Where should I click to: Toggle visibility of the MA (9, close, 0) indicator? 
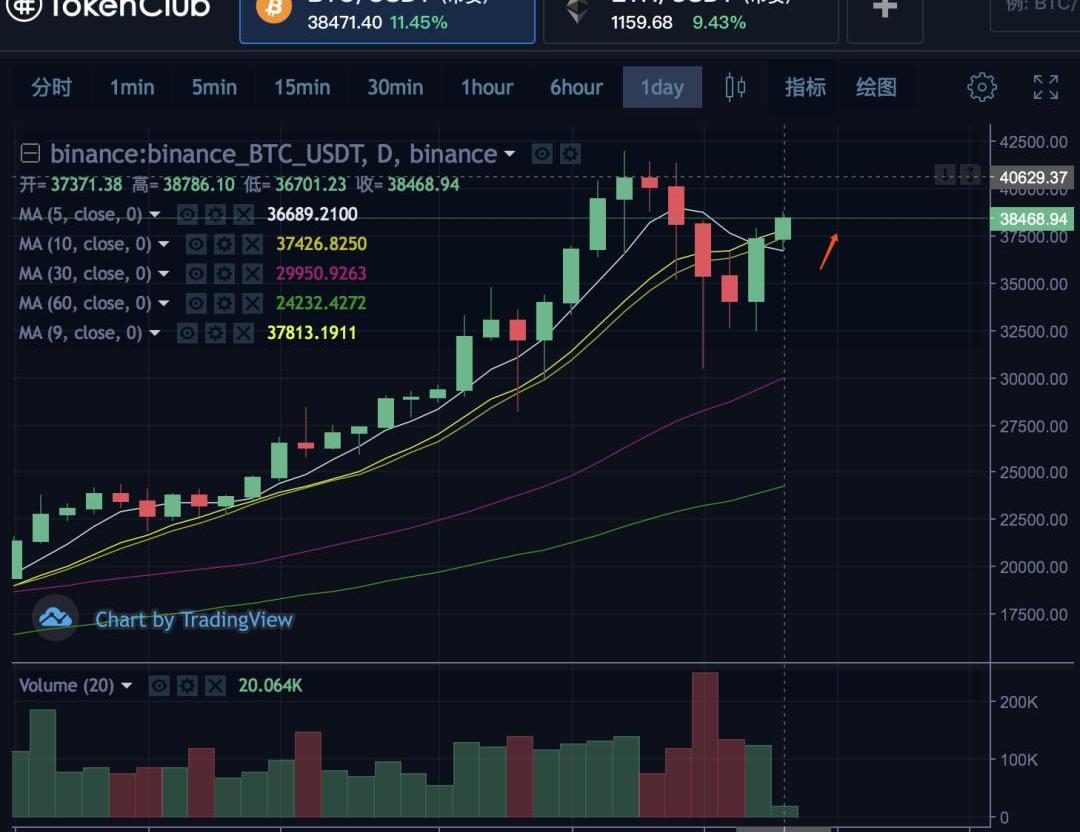point(187,333)
